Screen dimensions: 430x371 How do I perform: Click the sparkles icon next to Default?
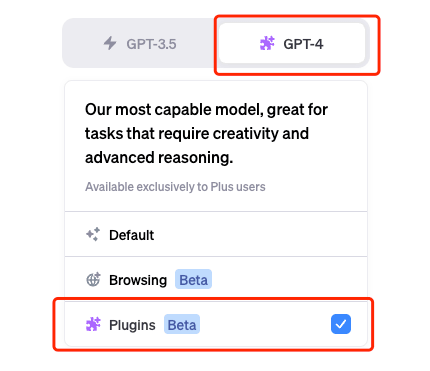93,234
